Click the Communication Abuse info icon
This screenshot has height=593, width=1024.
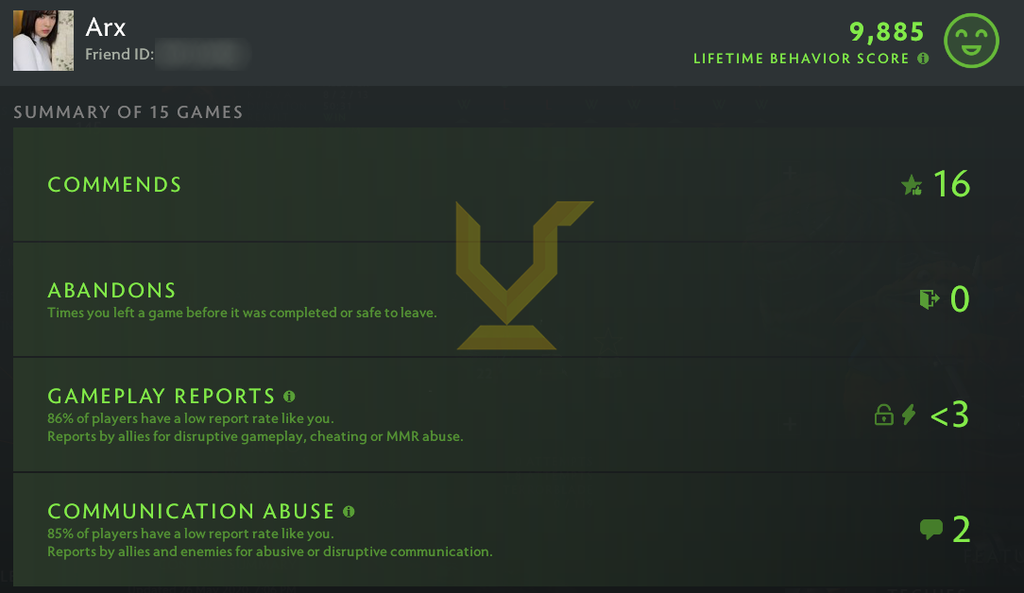click(x=349, y=511)
